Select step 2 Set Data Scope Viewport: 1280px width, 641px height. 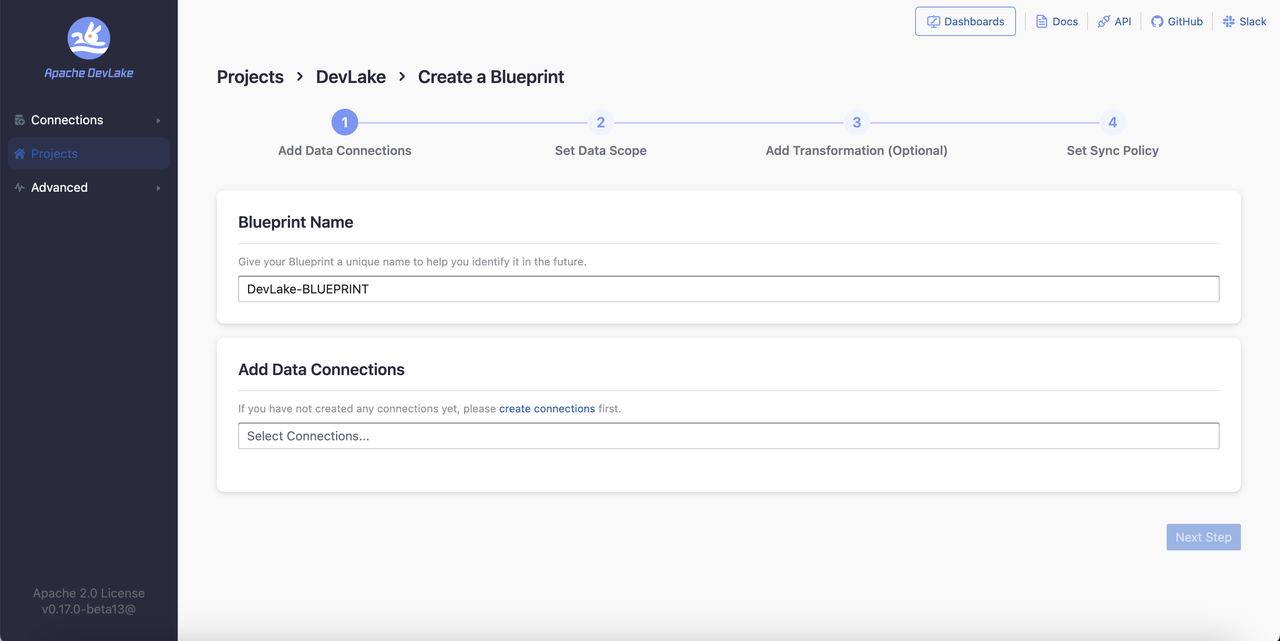600,123
